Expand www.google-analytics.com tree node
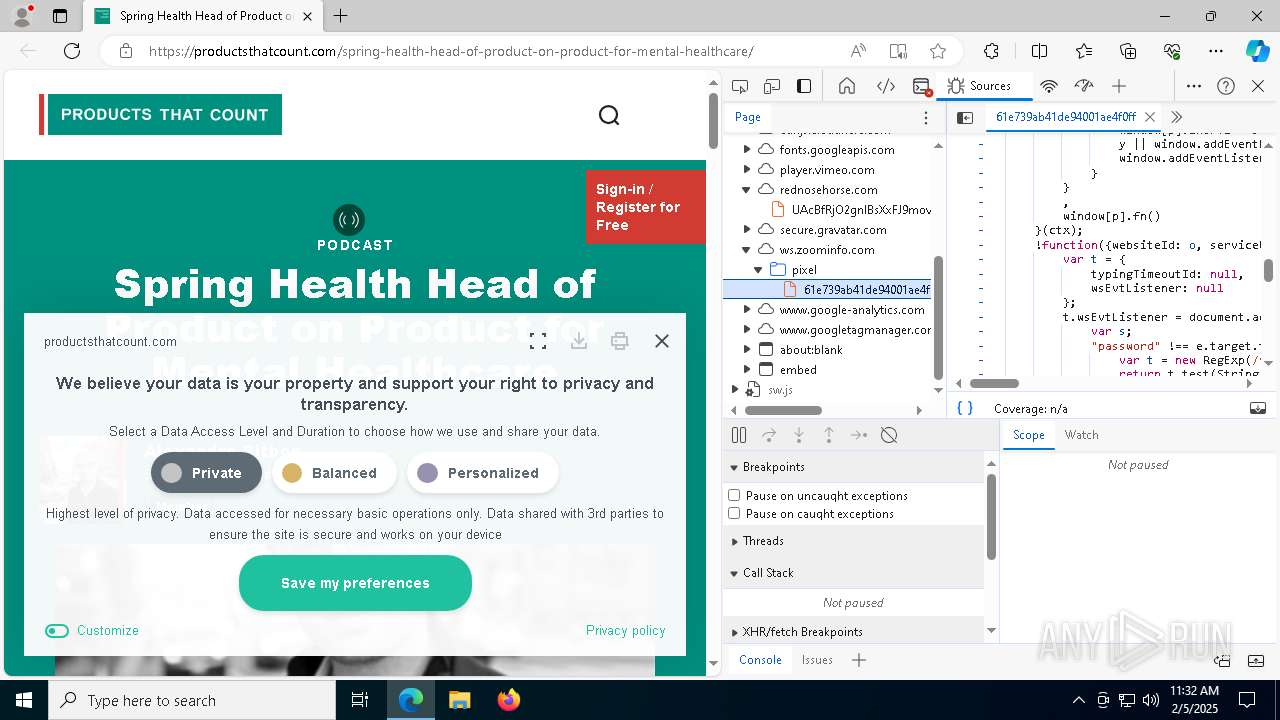The width and height of the screenshot is (1280, 720). pos(746,309)
